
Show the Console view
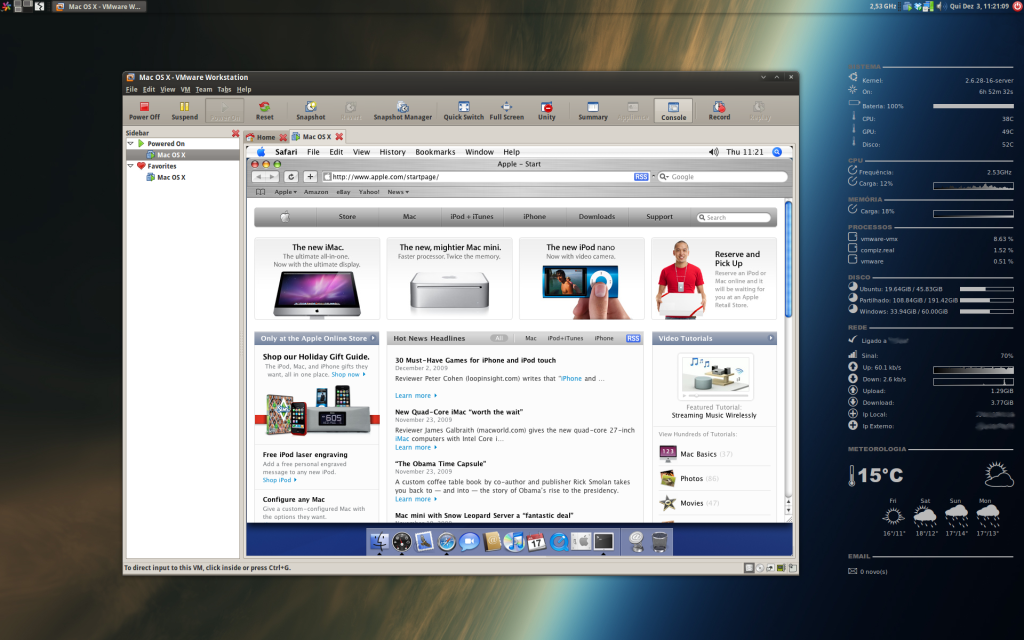pos(673,110)
